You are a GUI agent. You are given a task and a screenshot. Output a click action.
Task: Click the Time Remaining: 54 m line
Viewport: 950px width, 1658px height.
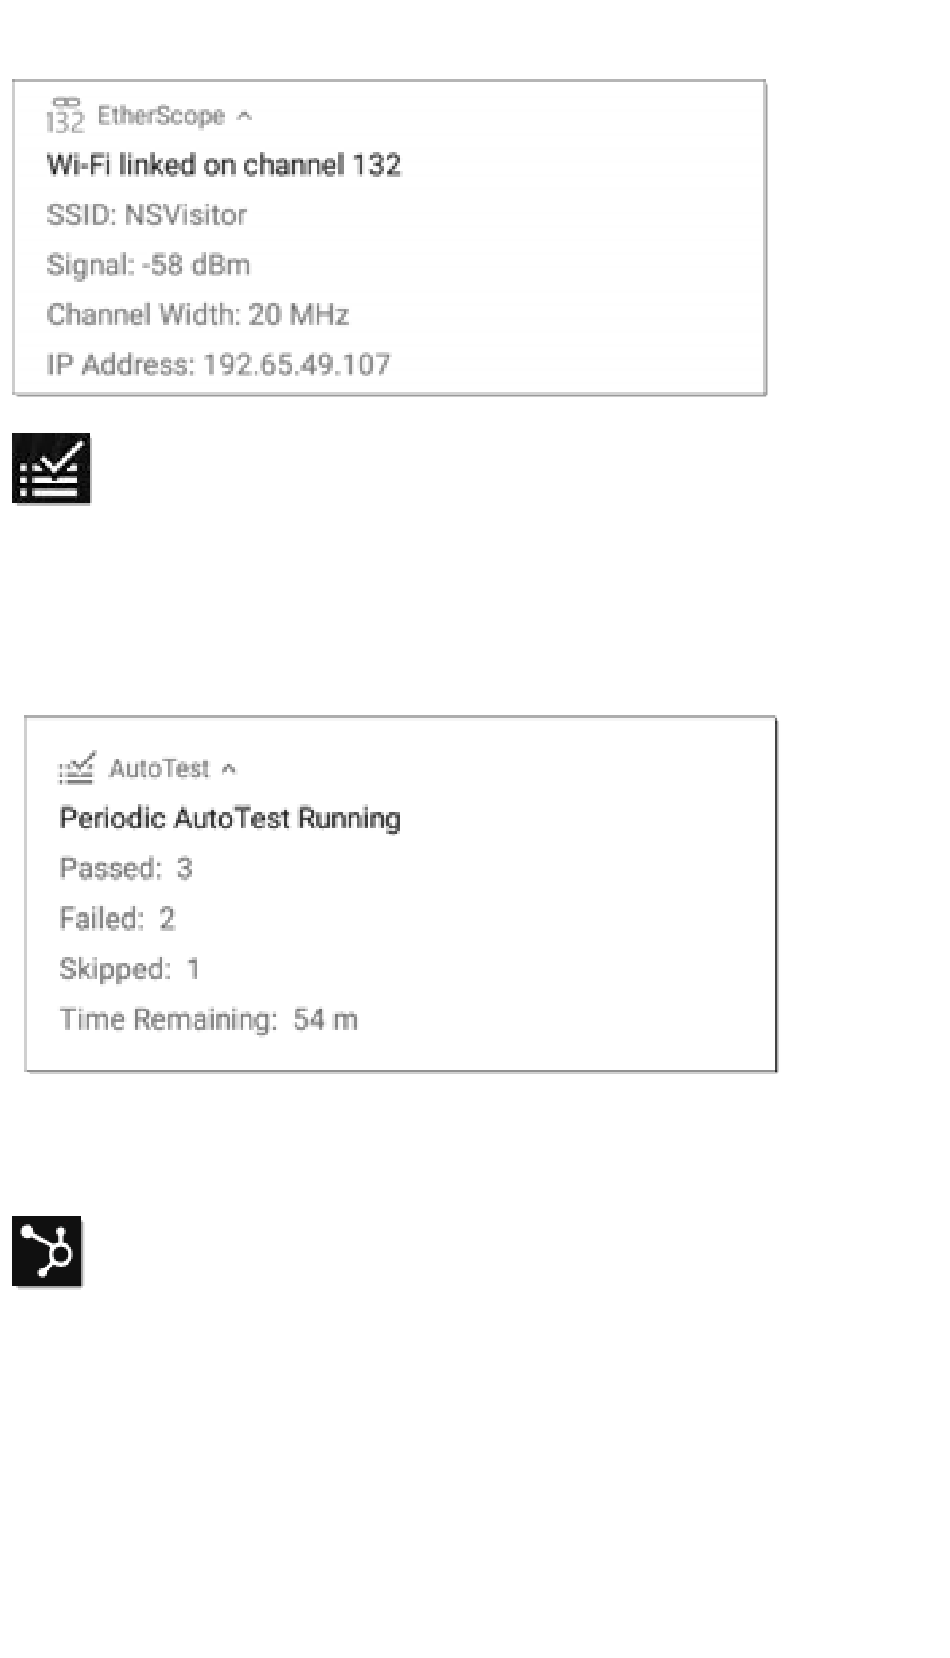point(208,1019)
